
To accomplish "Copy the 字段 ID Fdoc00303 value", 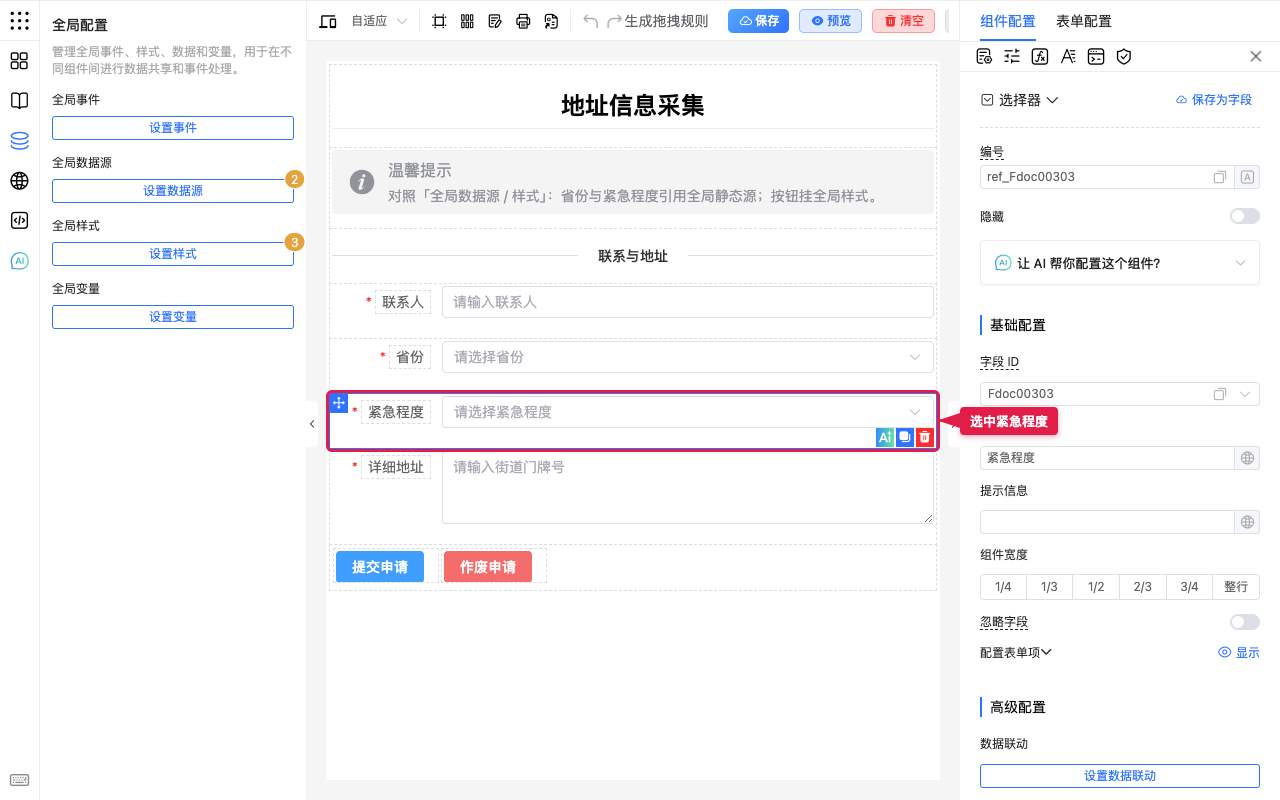I will point(1220,394).
